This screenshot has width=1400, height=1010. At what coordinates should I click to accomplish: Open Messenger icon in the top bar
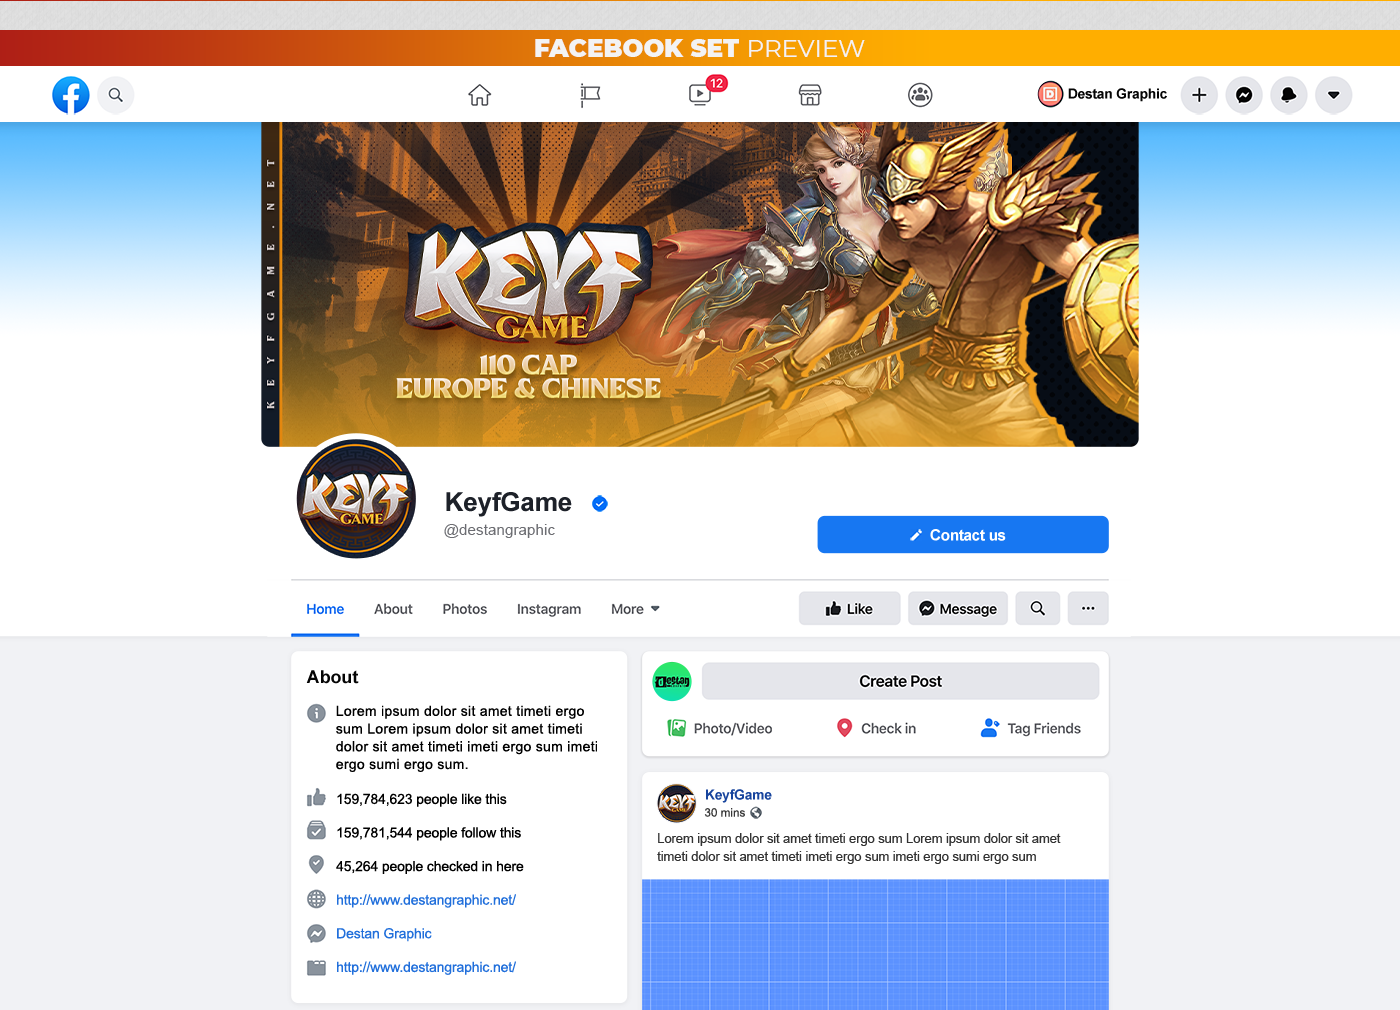1244,95
